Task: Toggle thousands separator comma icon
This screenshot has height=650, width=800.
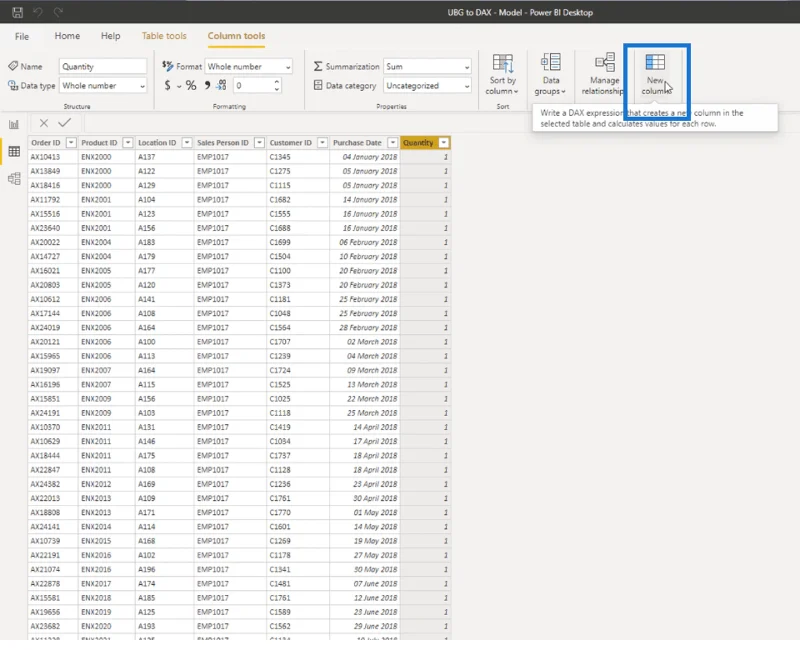Action: tap(207, 85)
